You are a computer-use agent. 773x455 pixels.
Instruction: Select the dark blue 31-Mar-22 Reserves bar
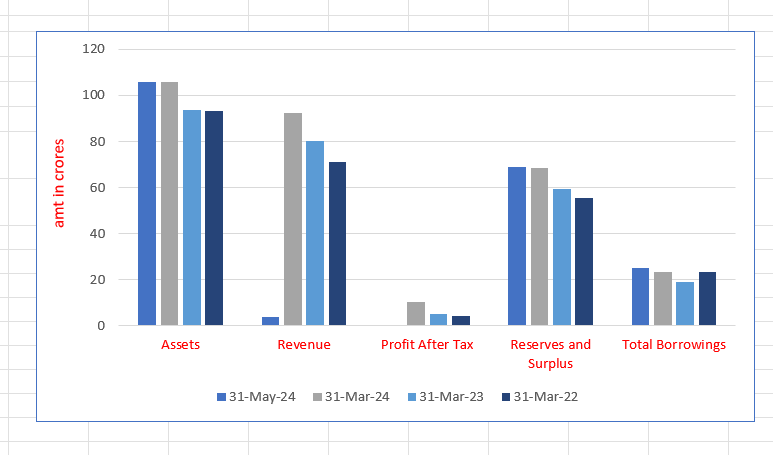(x=584, y=261)
